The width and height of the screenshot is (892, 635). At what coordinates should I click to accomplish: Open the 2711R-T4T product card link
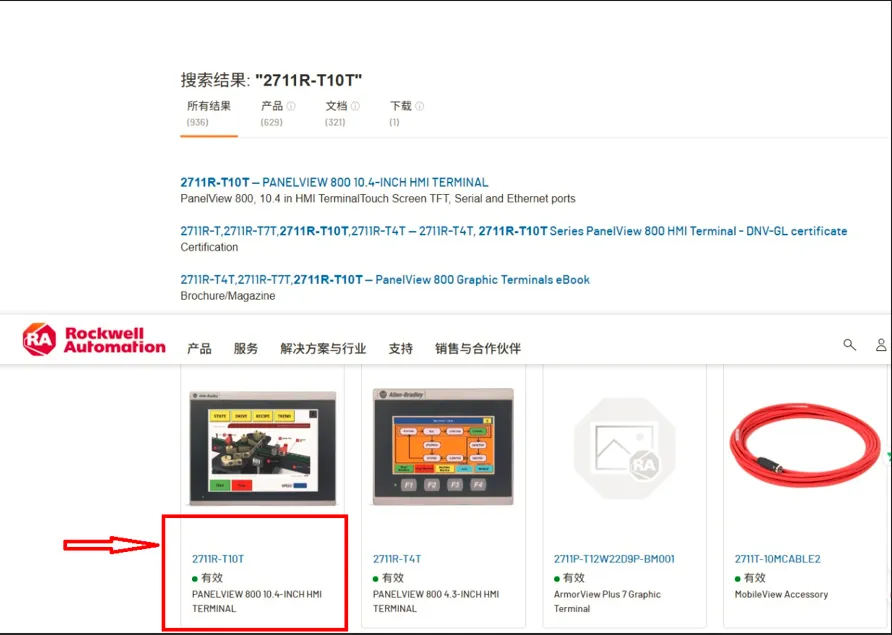[397, 559]
